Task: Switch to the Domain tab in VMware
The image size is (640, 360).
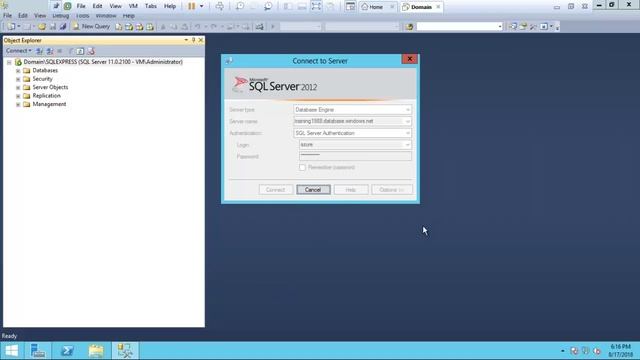Action: pos(421,7)
